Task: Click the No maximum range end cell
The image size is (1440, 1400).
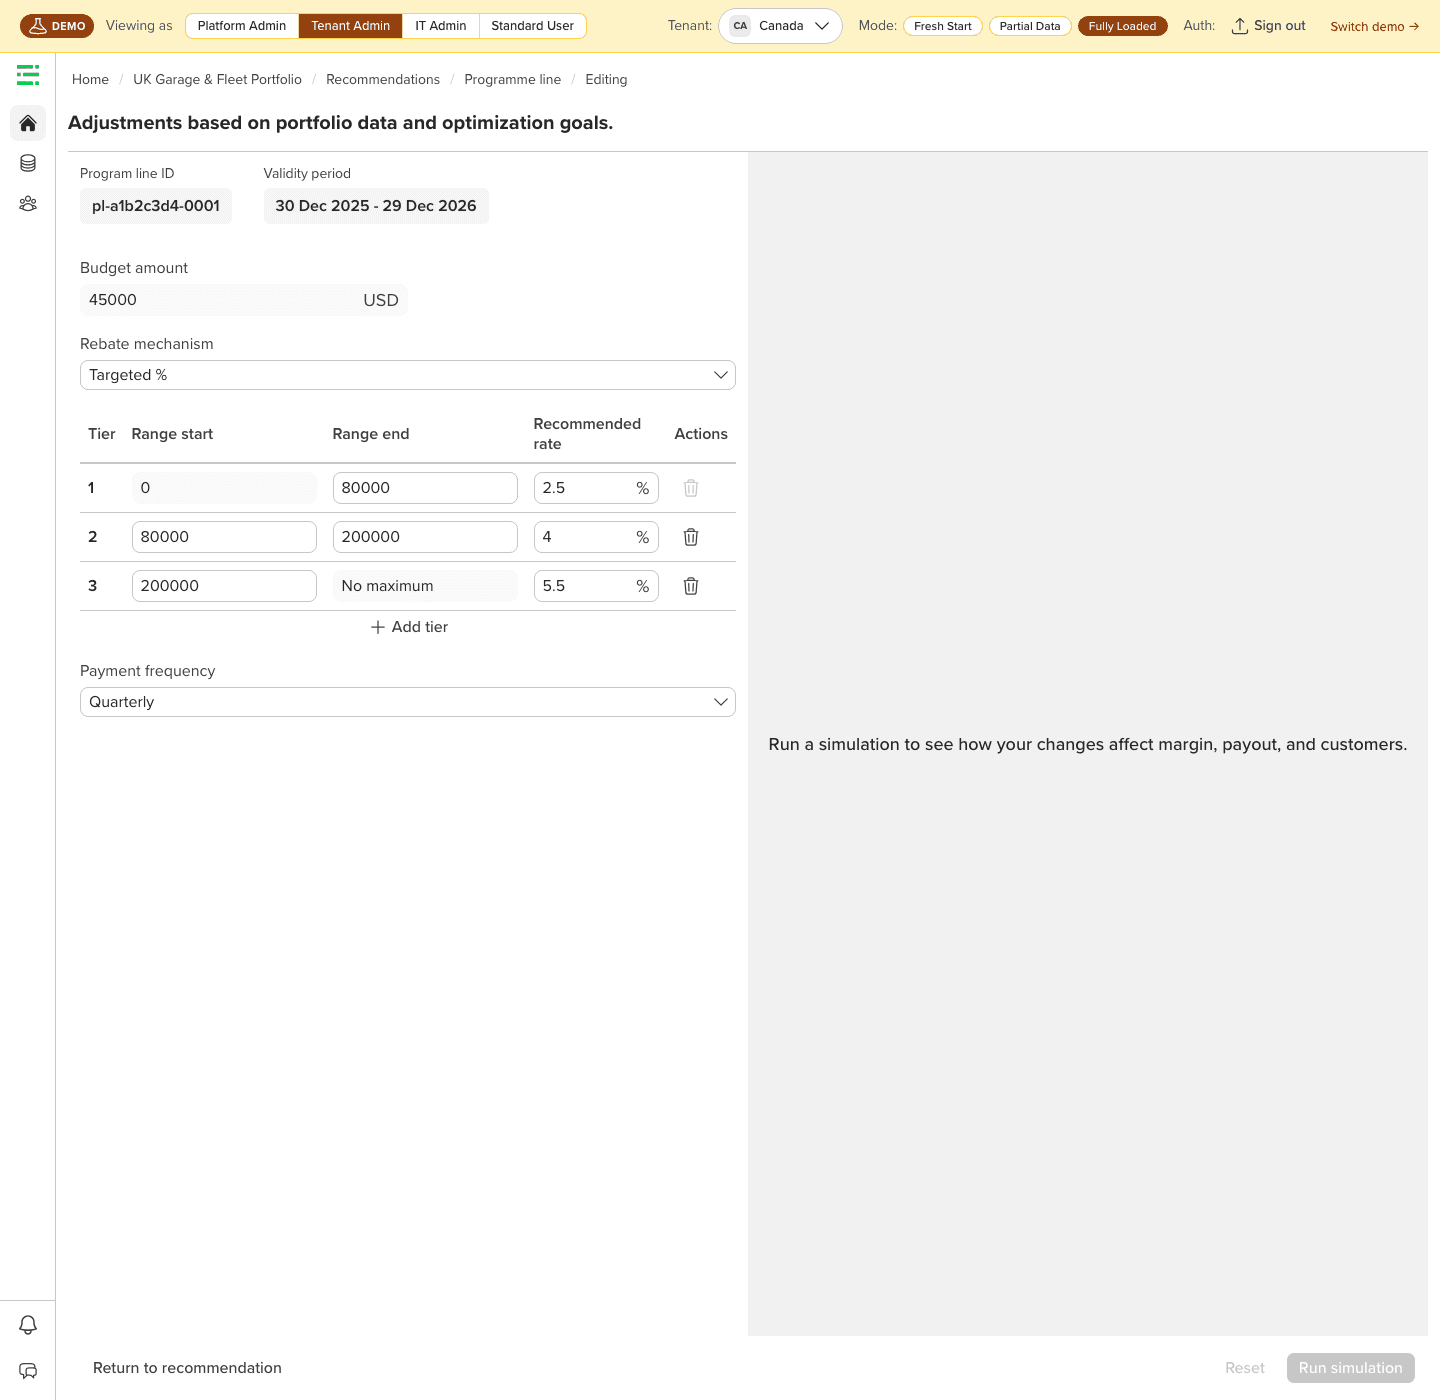Action: 425,586
